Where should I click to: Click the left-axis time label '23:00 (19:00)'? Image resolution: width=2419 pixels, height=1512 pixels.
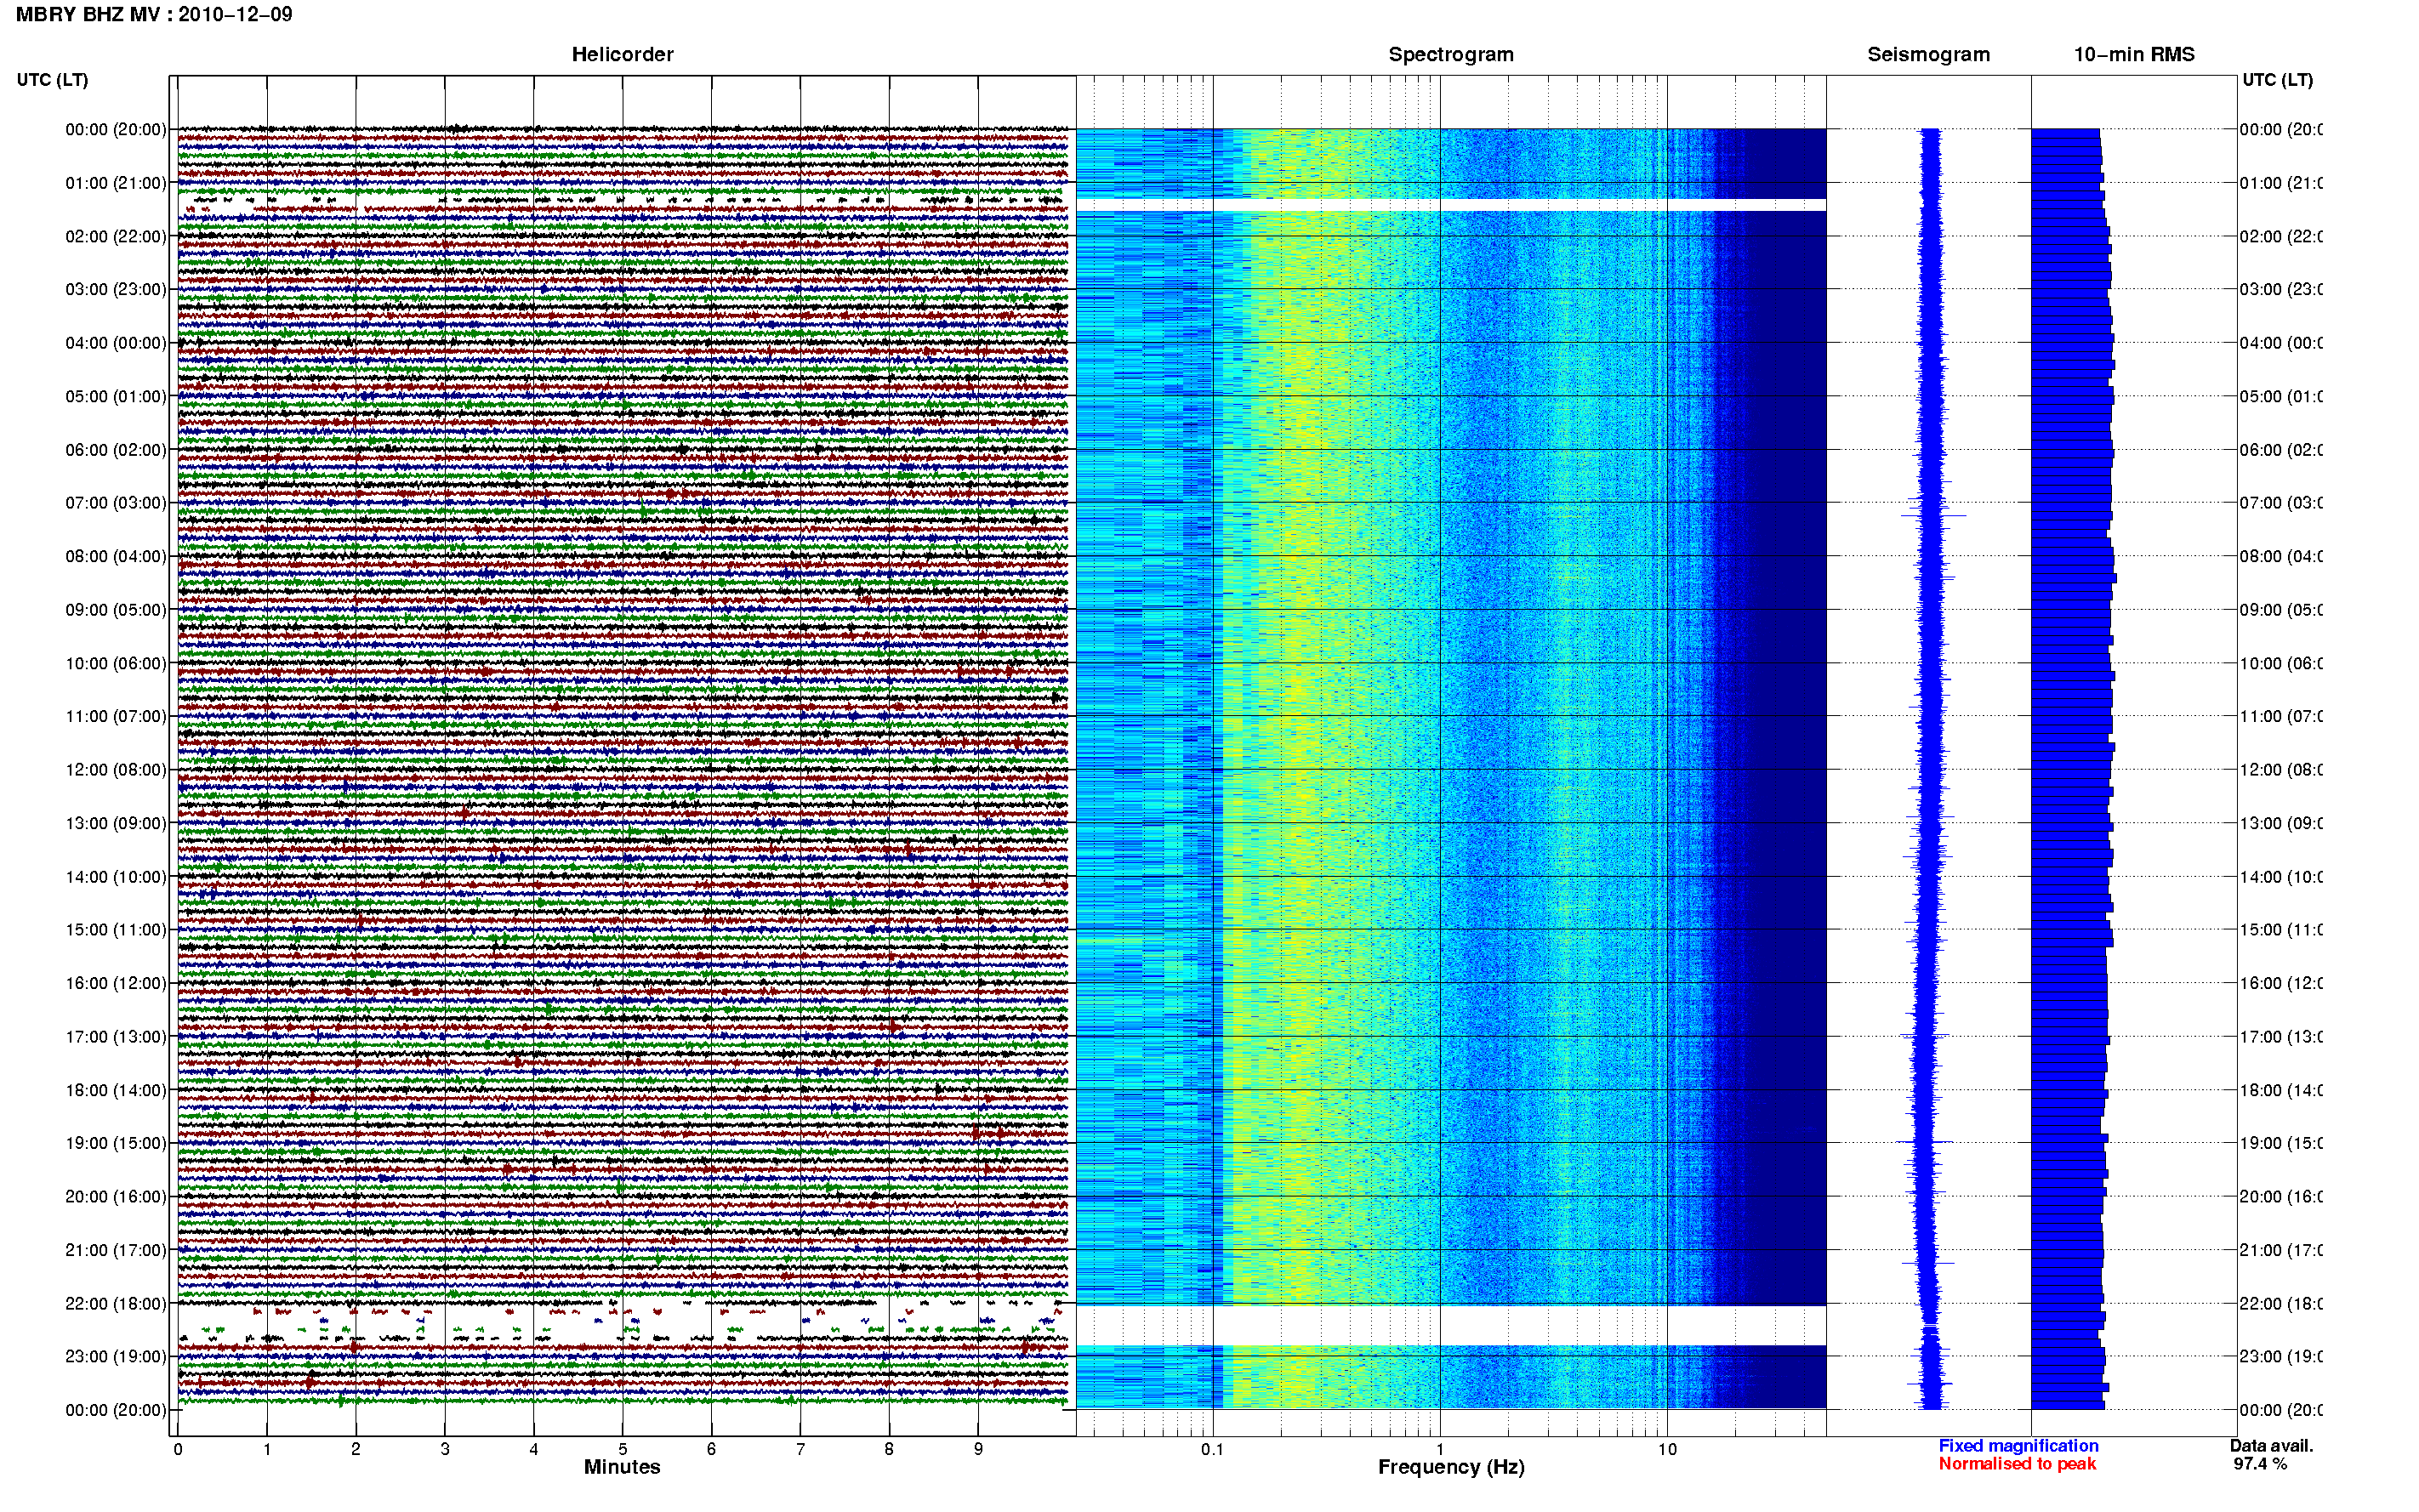click(116, 1356)
